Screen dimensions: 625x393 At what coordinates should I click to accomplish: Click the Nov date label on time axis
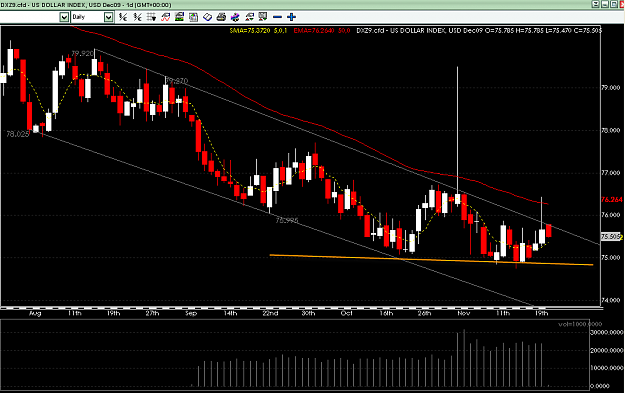click(x=464, y=313)
